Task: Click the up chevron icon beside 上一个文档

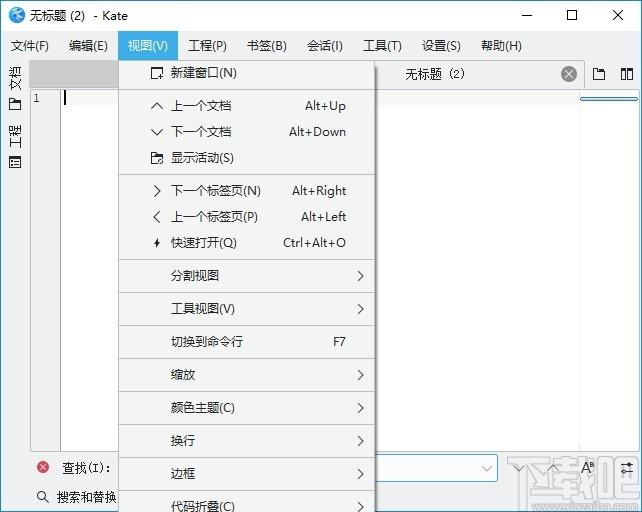Action: [157, 106]
